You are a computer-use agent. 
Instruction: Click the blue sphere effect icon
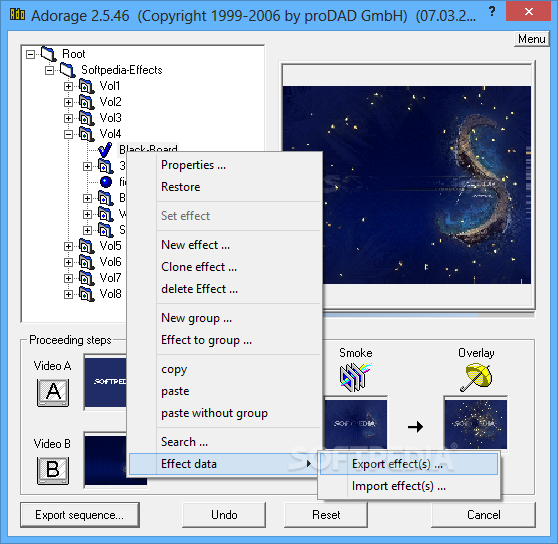click(106, 182)
